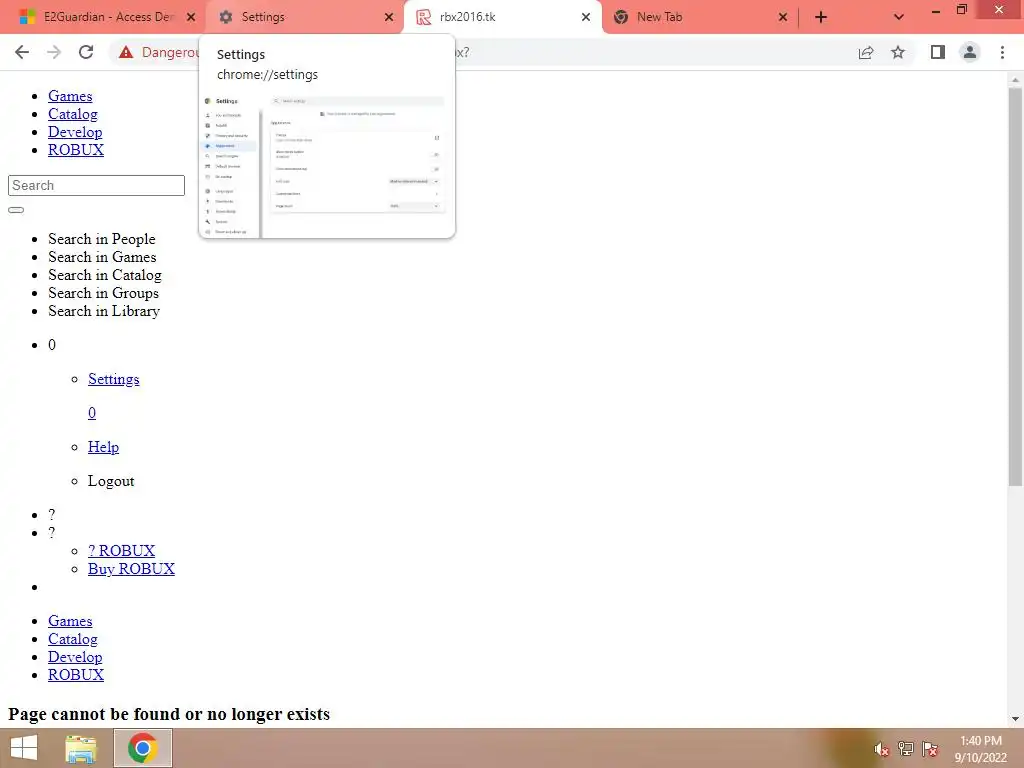Go back to the previous page
The width and height of the screenshot is (1024, 768).
(x=22, y=52)
